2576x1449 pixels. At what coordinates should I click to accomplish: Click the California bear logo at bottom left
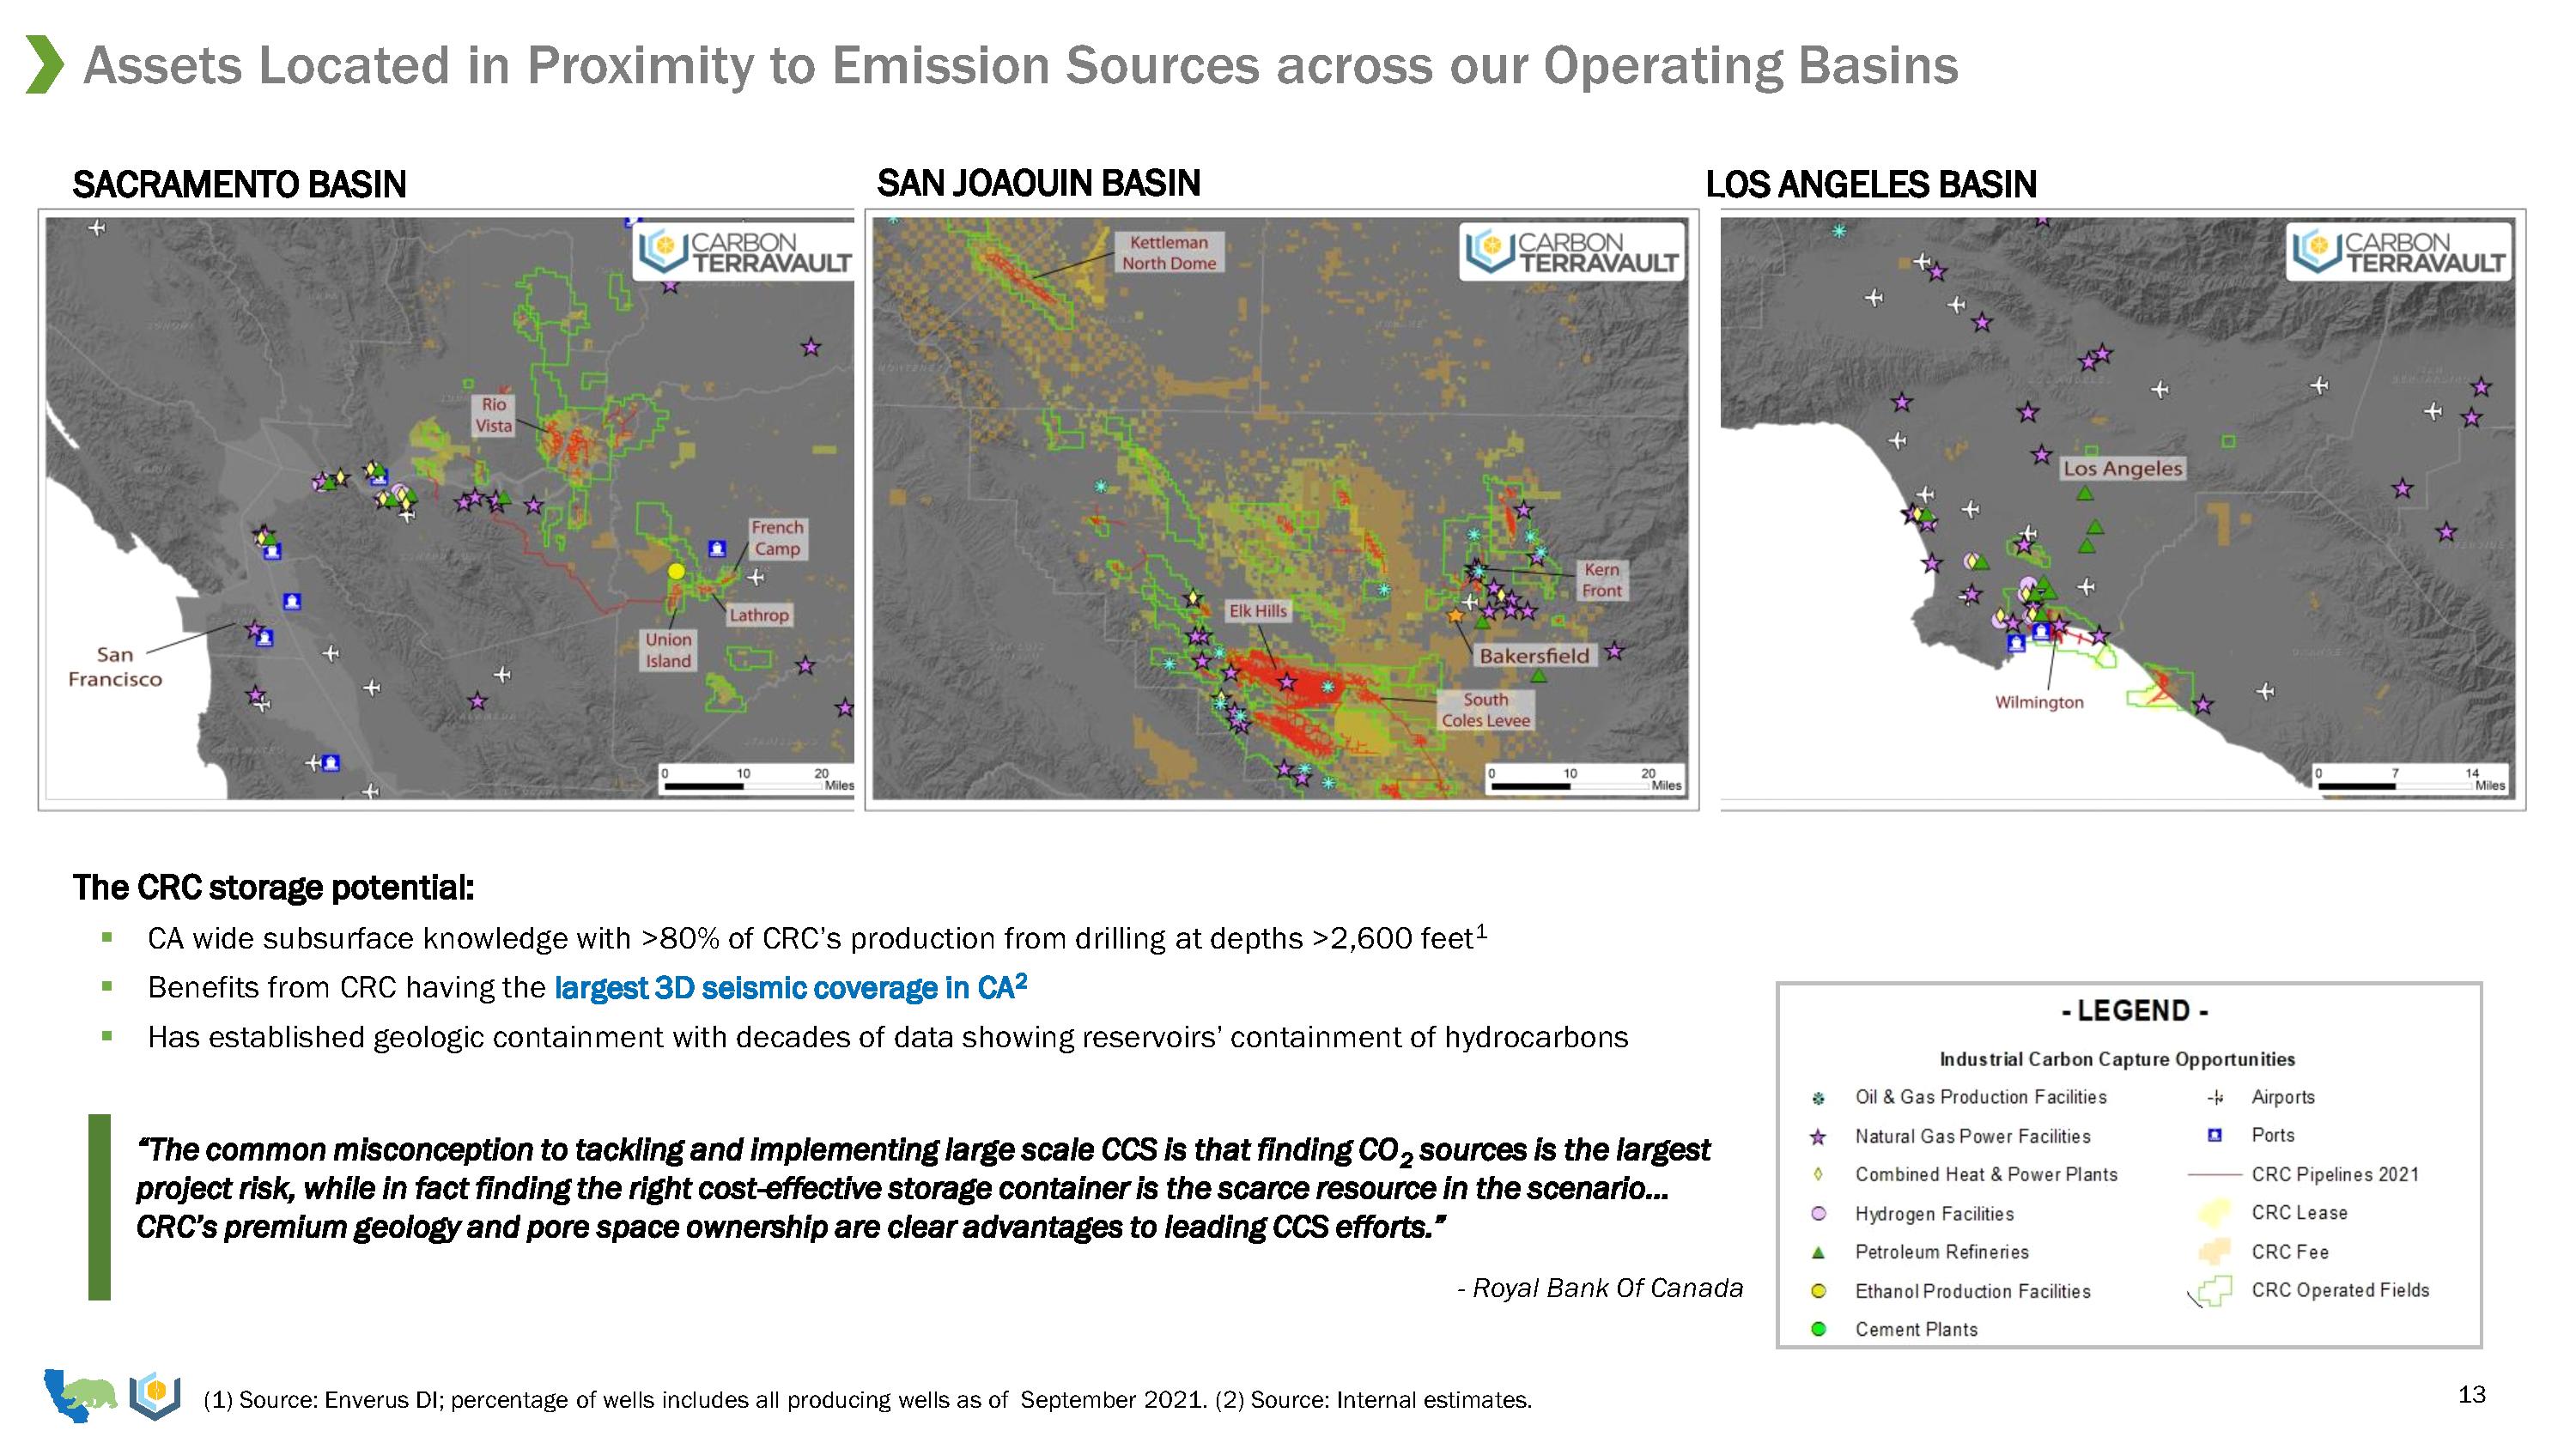click(80, 1395)
